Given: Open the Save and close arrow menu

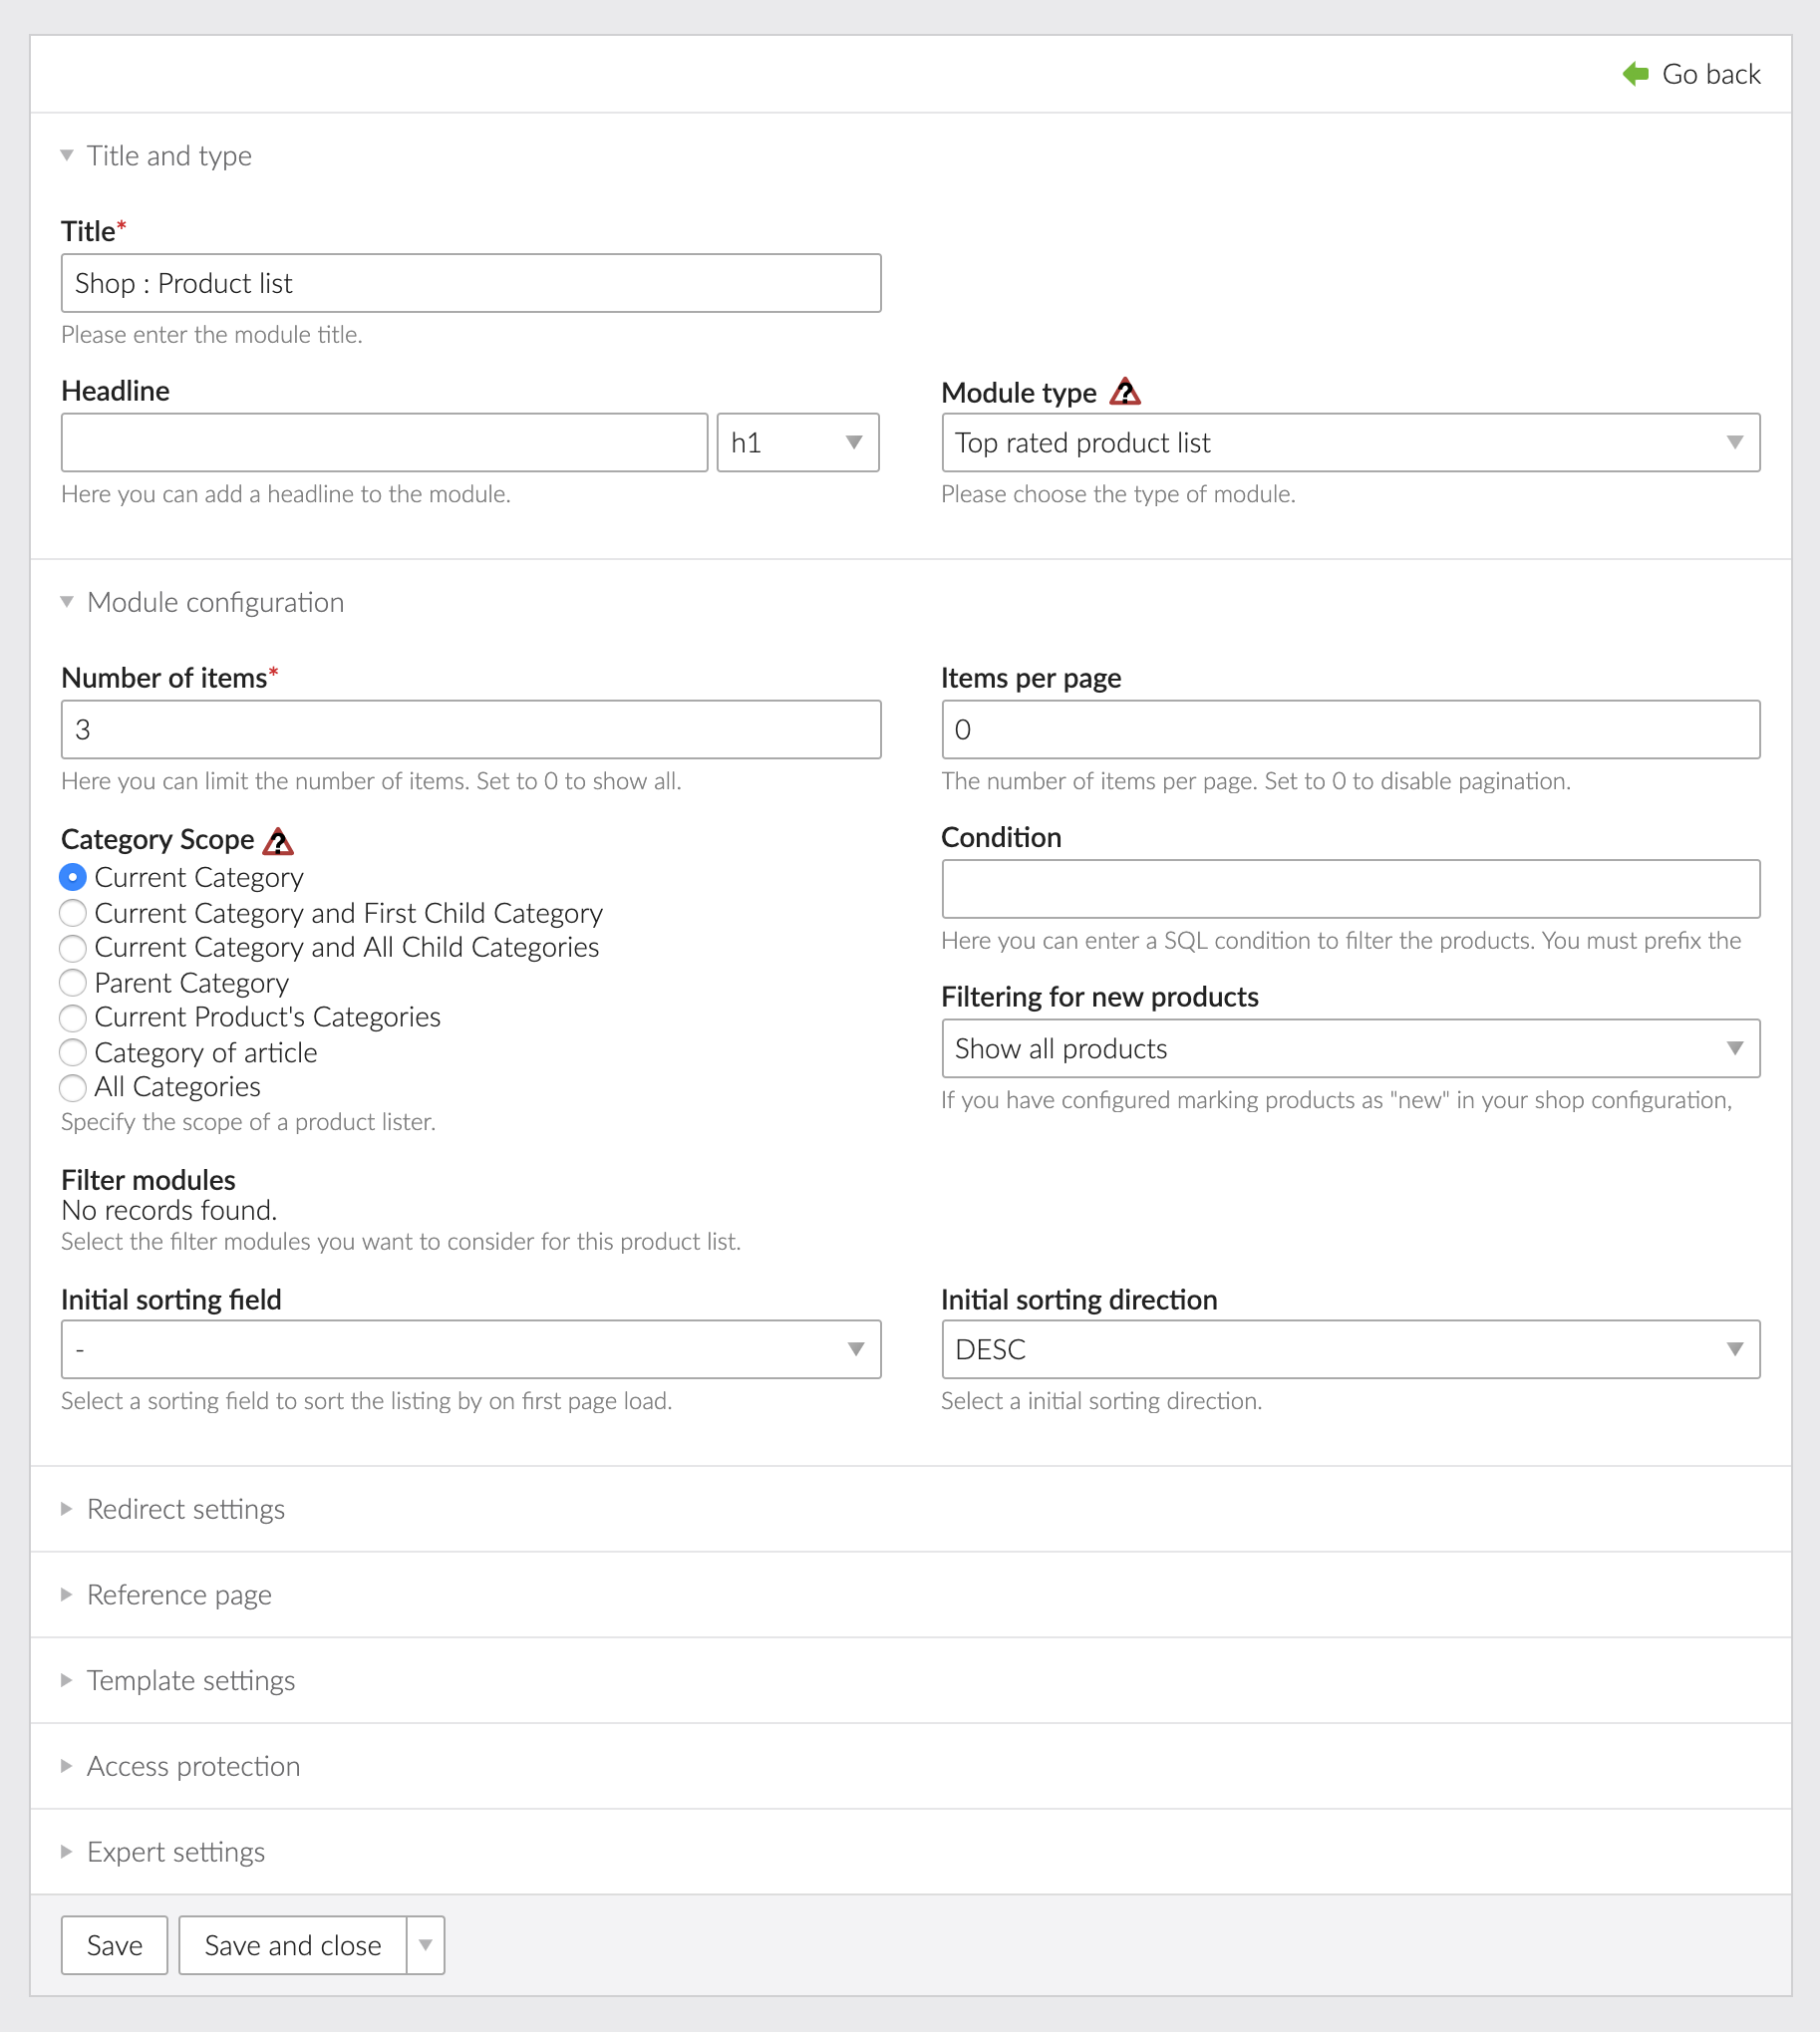Looking at the screenshot, I should (426, 1945).
